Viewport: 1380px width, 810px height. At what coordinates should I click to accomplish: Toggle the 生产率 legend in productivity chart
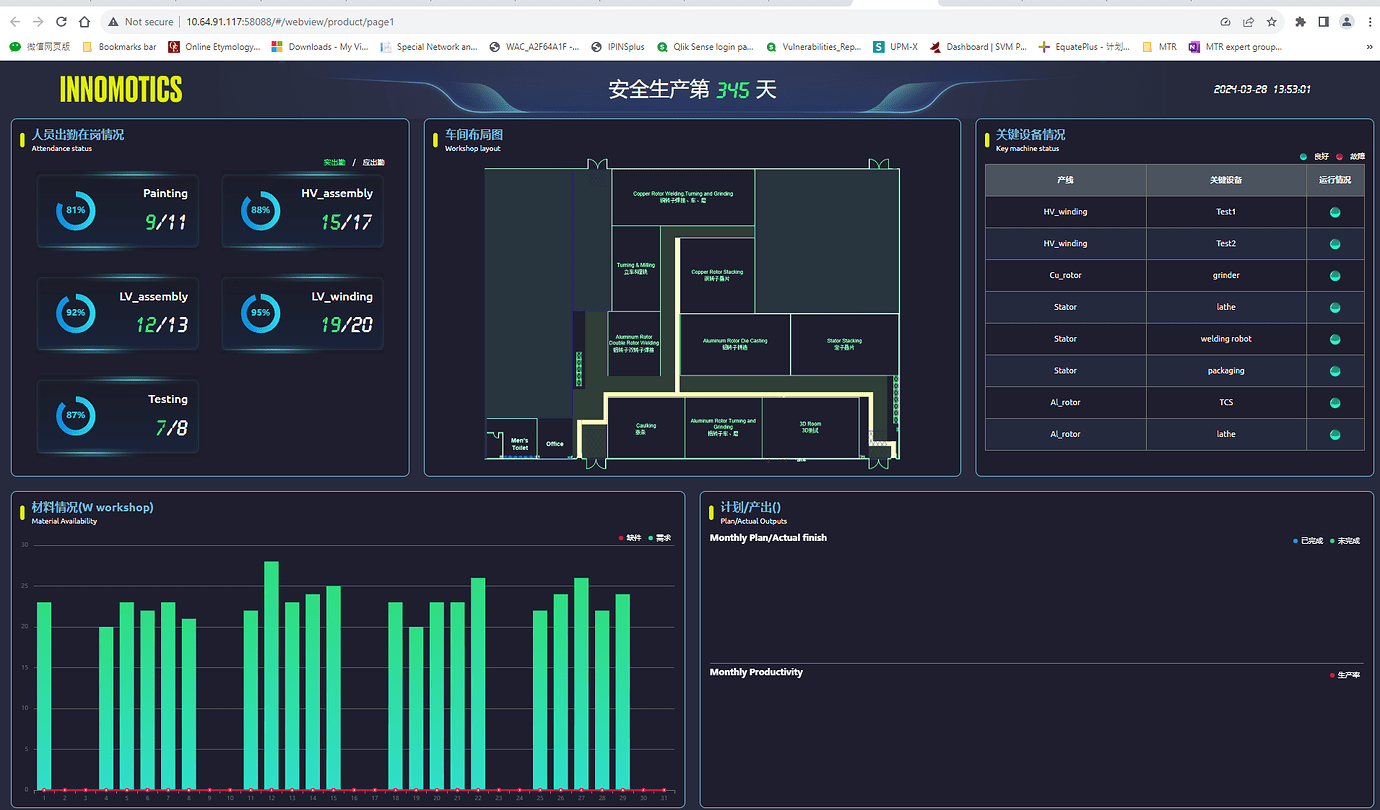[x=1345, y=675]
